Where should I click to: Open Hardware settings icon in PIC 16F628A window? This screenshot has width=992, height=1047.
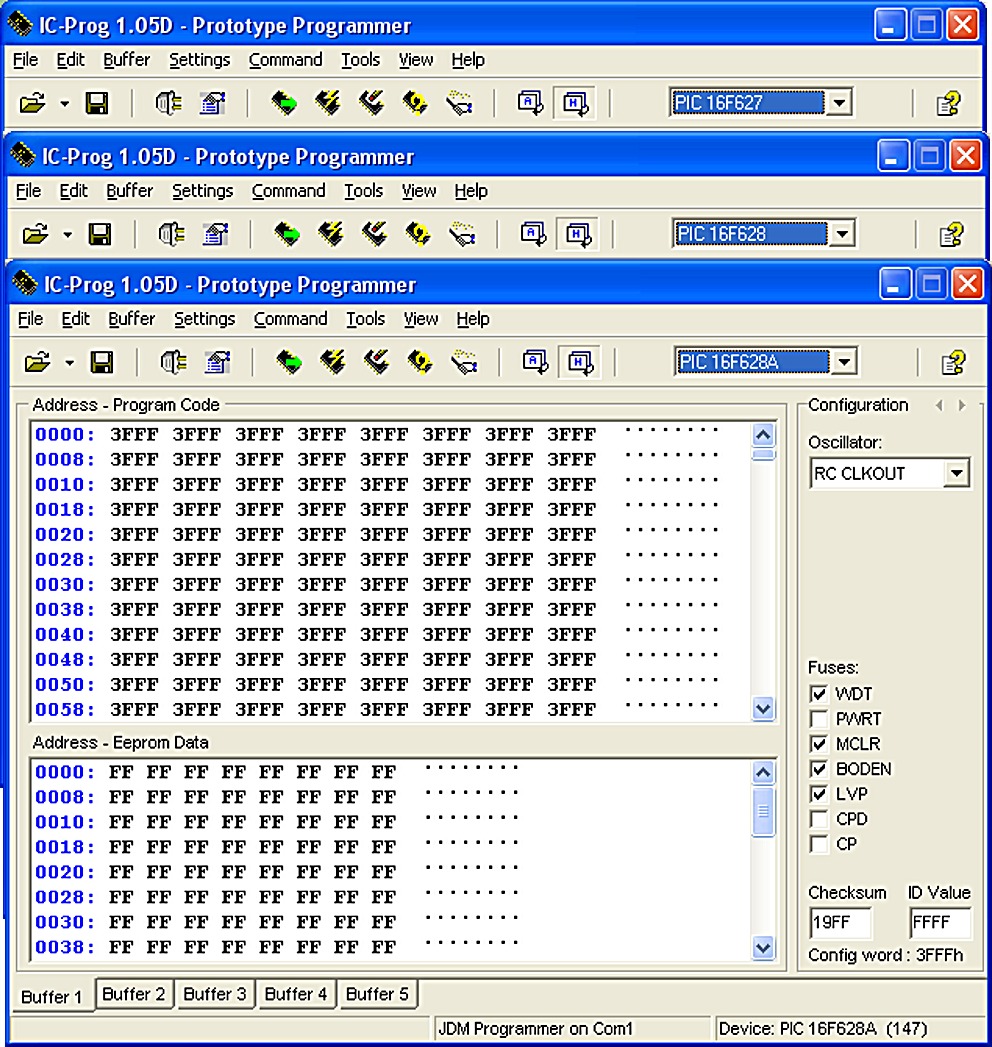click(174, 363)
